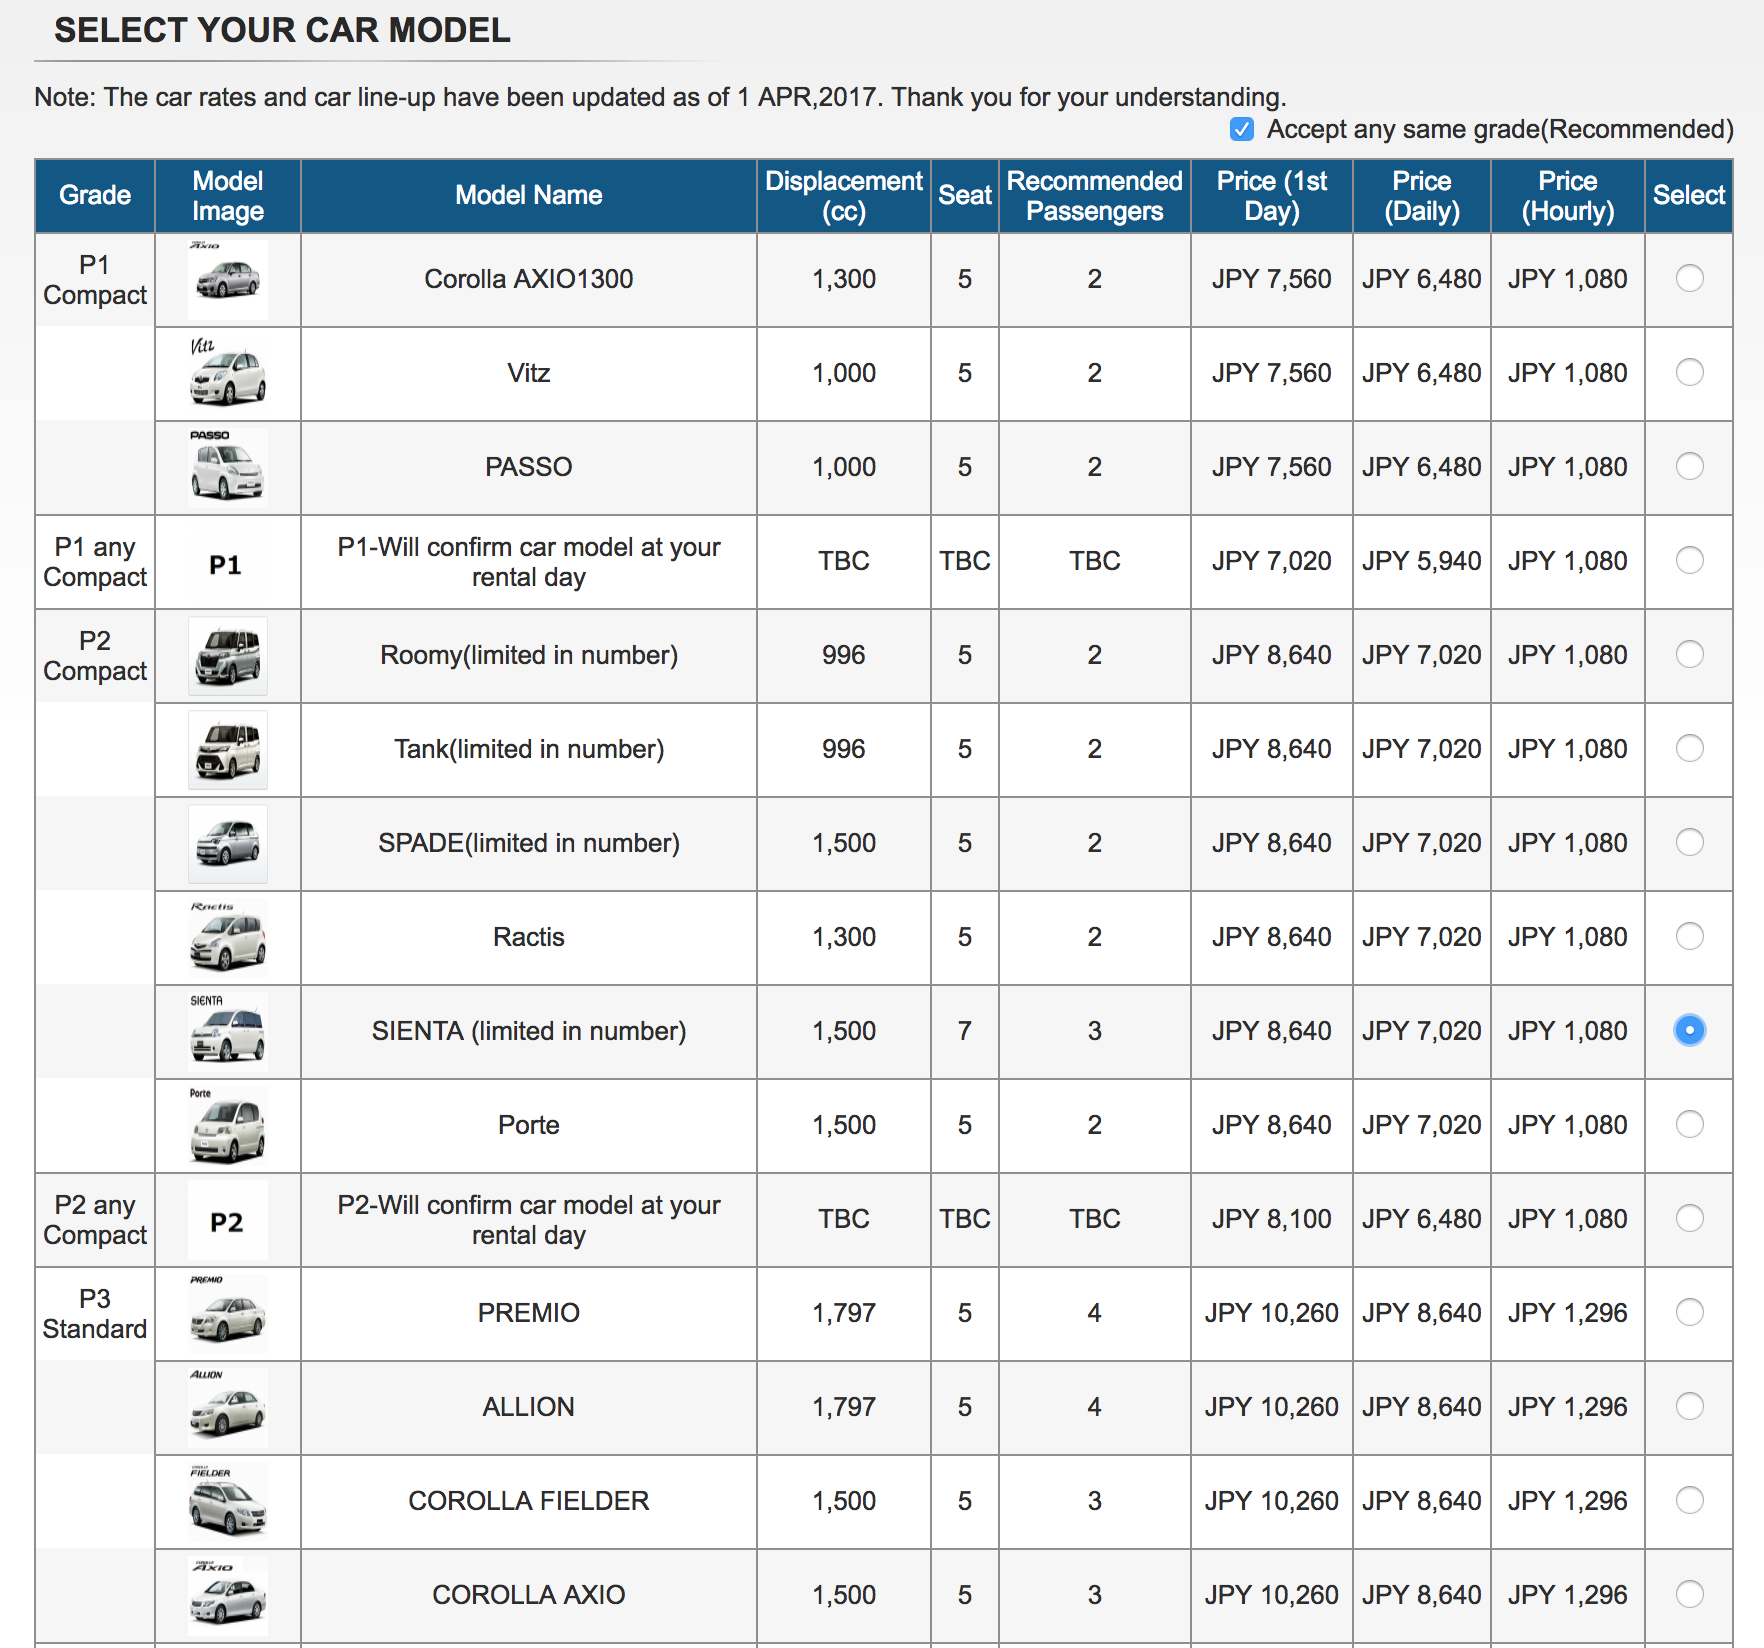Click Tank(limited in number) model name
Screen dimensions: 1764x1648
[529, 749]
